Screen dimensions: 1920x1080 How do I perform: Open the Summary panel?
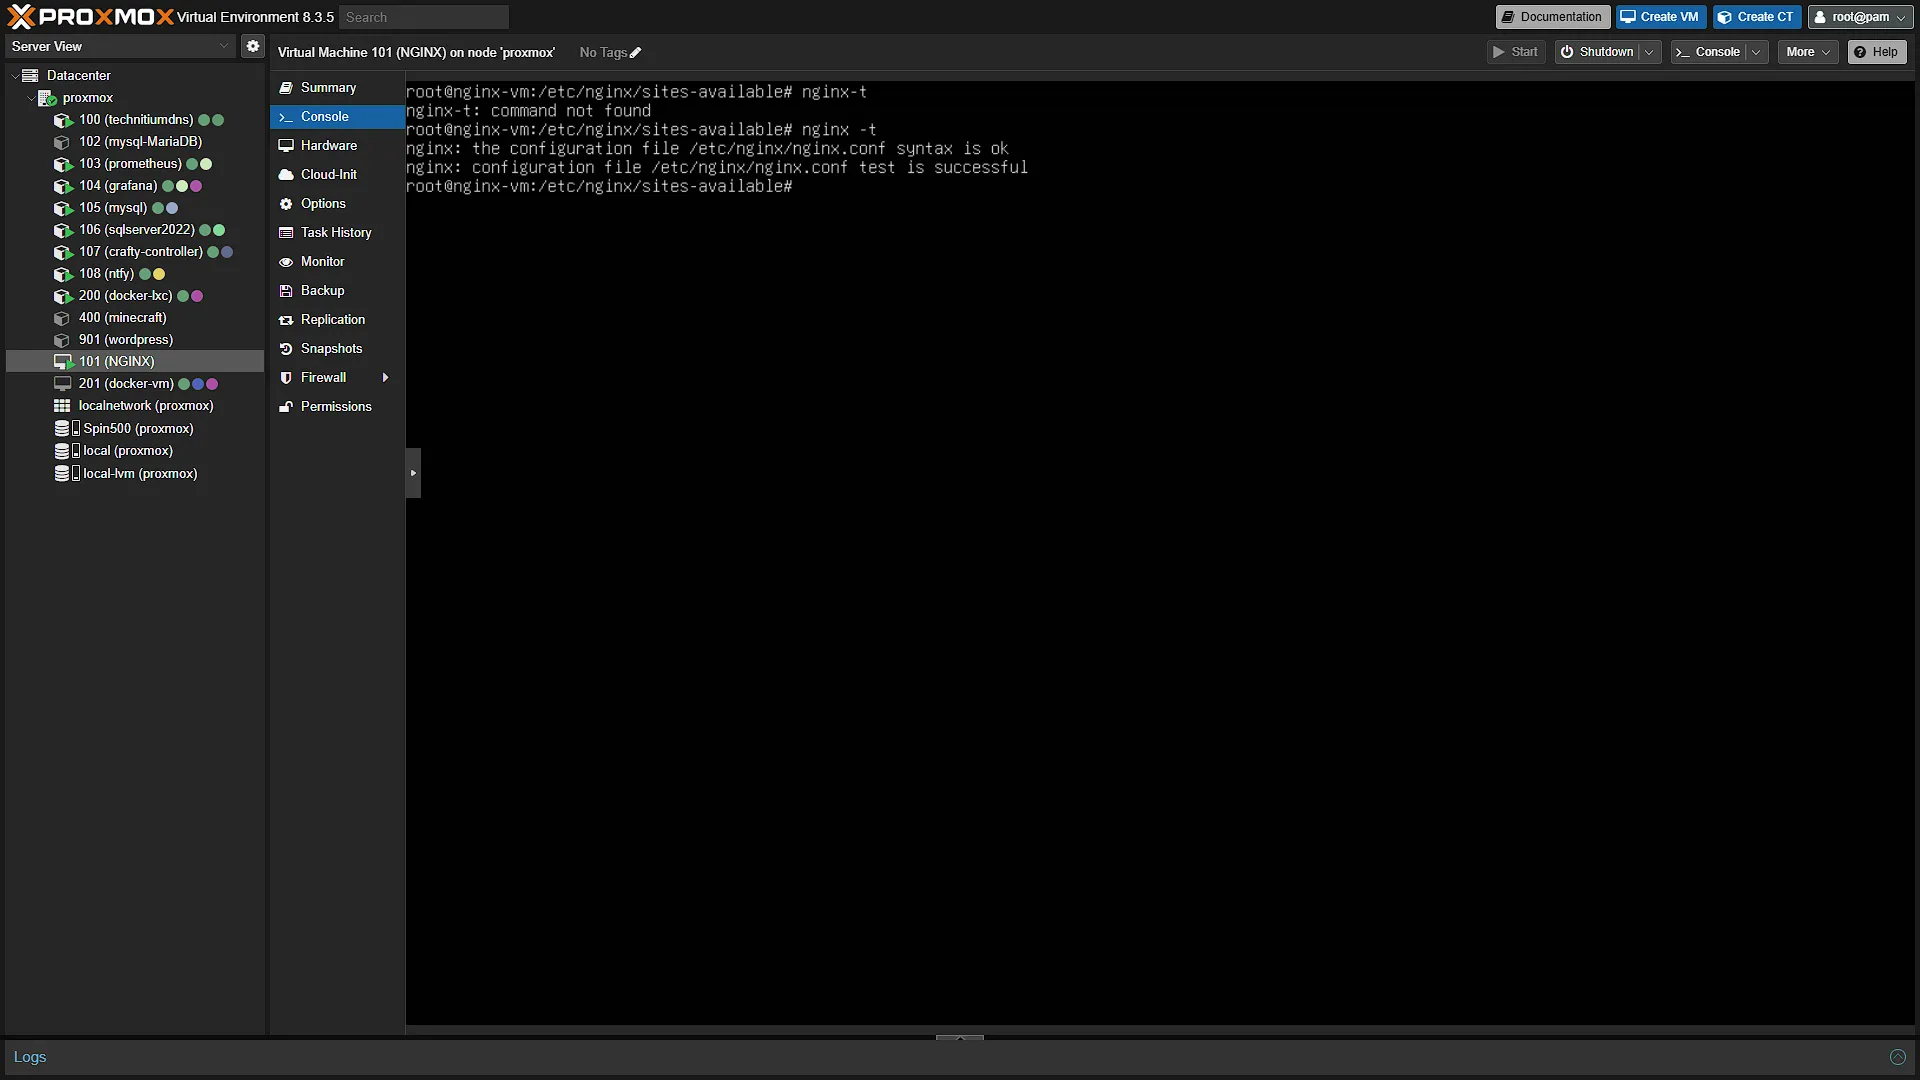[x=337, y=88]
